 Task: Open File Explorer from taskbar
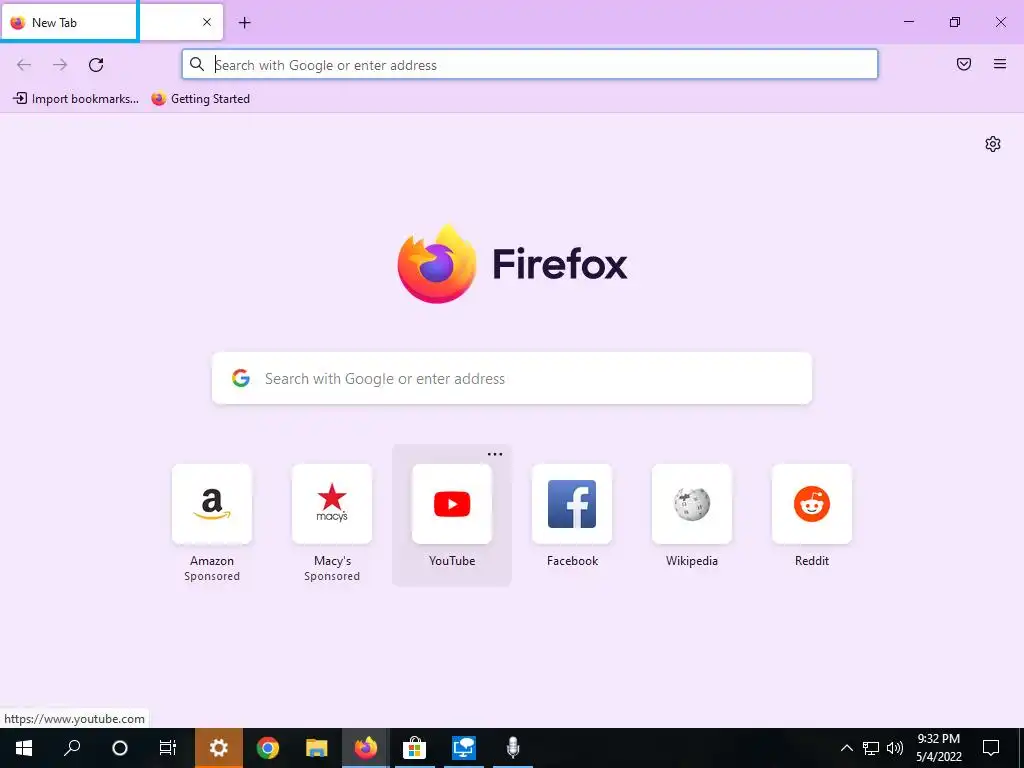point(317,748)
